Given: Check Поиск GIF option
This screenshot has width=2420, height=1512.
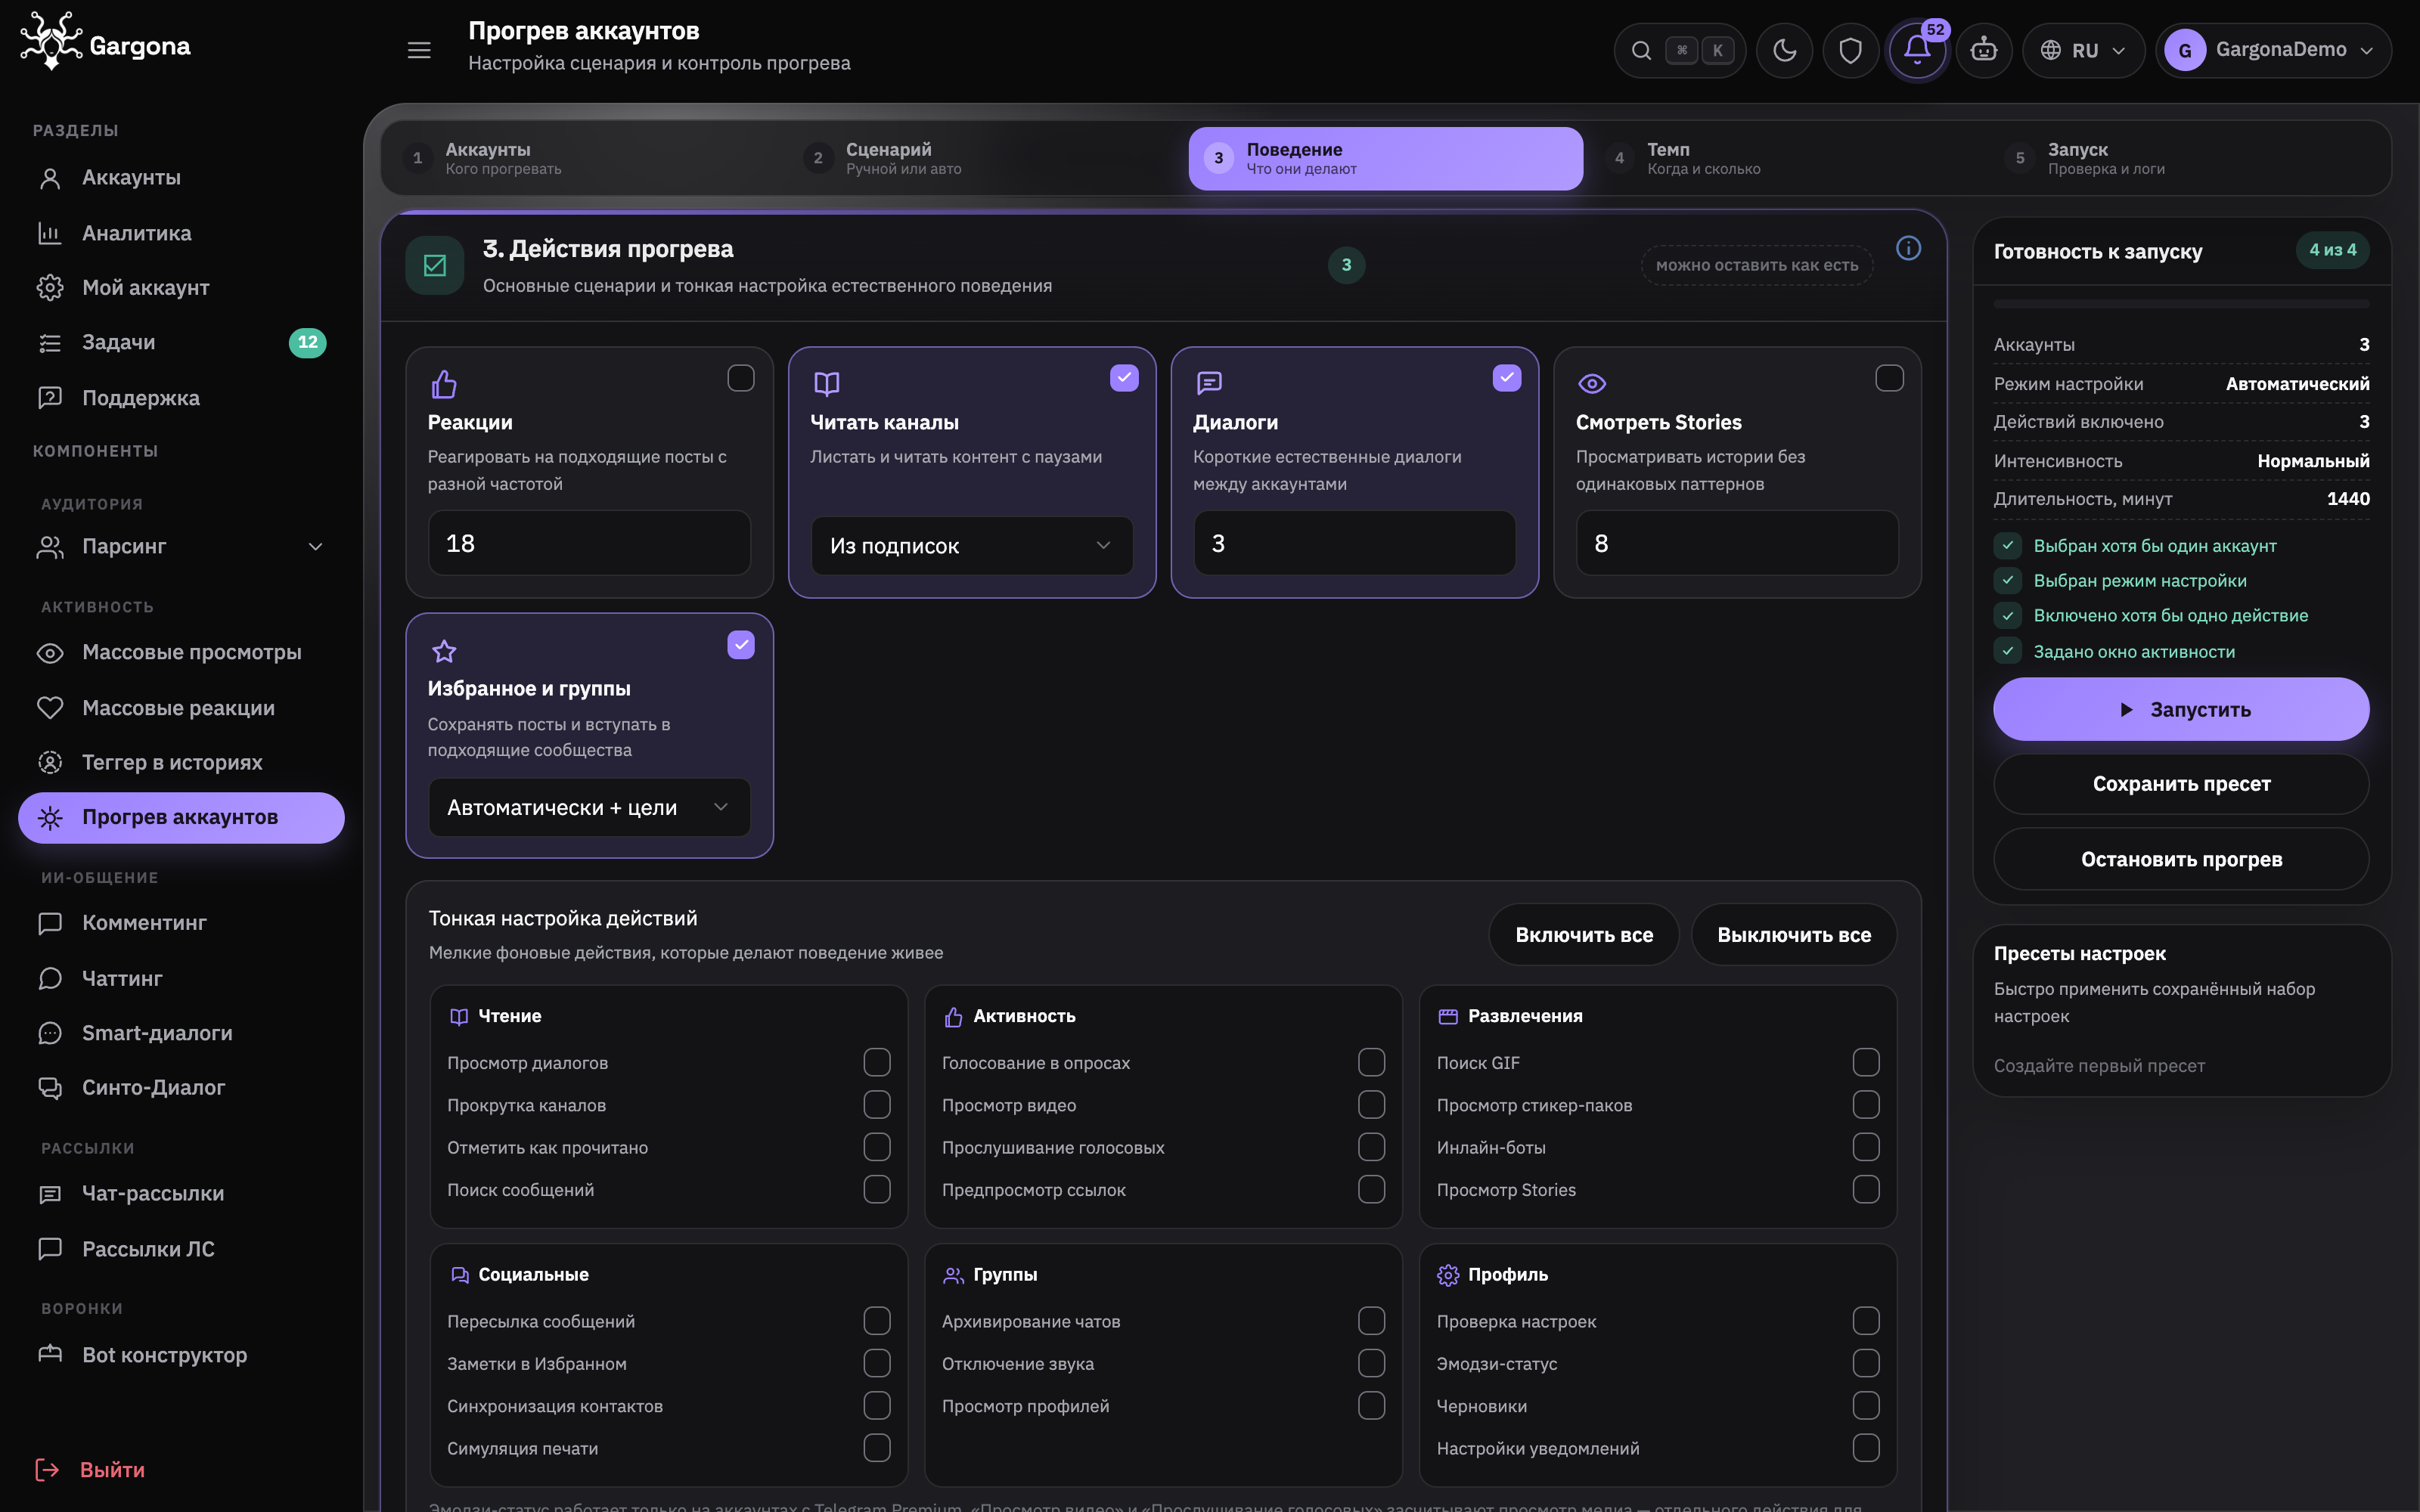Looking at the screenshot, I should 1866,1062.
